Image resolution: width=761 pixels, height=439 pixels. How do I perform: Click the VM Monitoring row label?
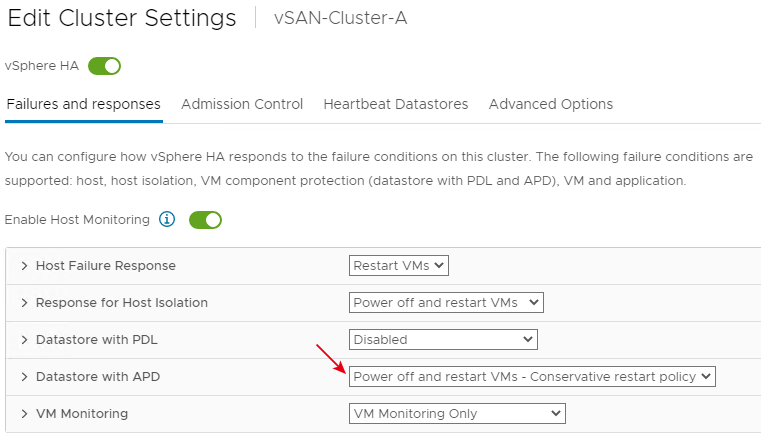tap(82, 414)
